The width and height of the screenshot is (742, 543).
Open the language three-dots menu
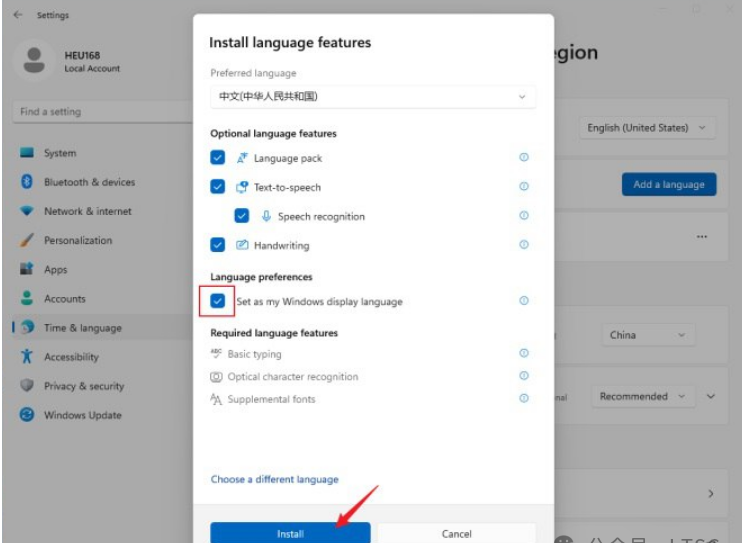tap(702, 236)
